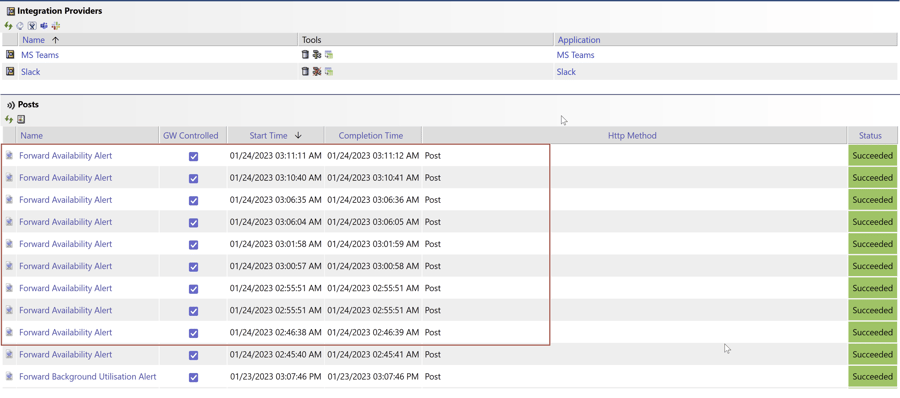
Task: Sort posts by the Name column header
Action: point(32,136)
